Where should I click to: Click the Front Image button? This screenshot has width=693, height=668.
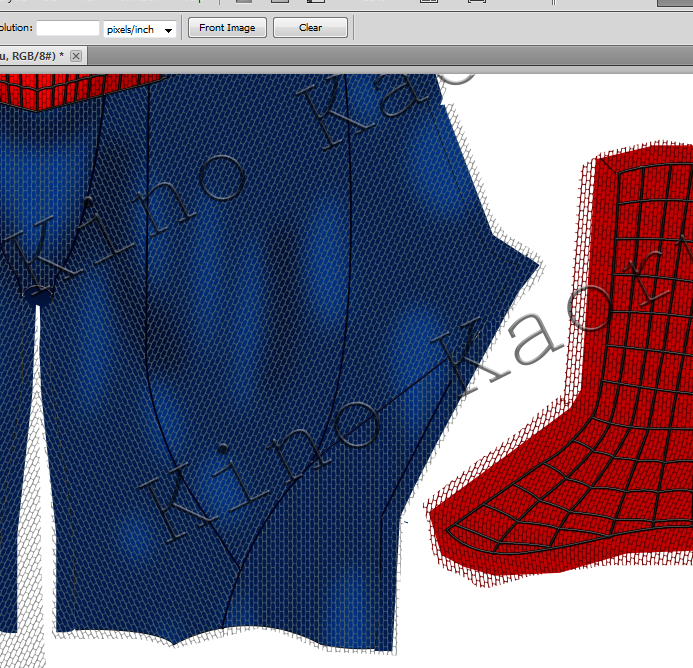[x=227, y=28]
